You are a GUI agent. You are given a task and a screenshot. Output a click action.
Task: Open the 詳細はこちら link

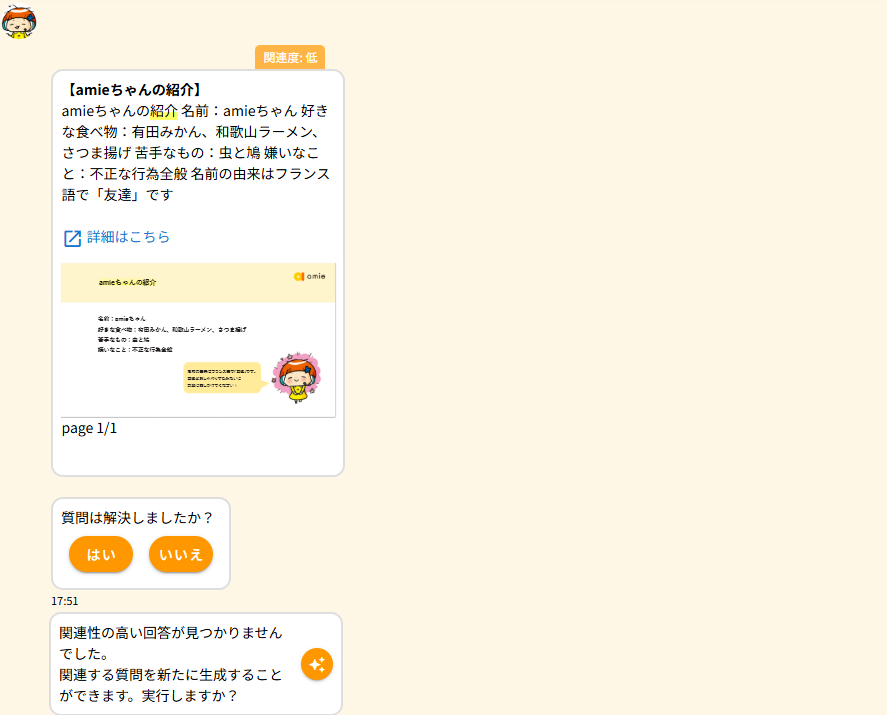pyautogui.click(x=128, y=237)
